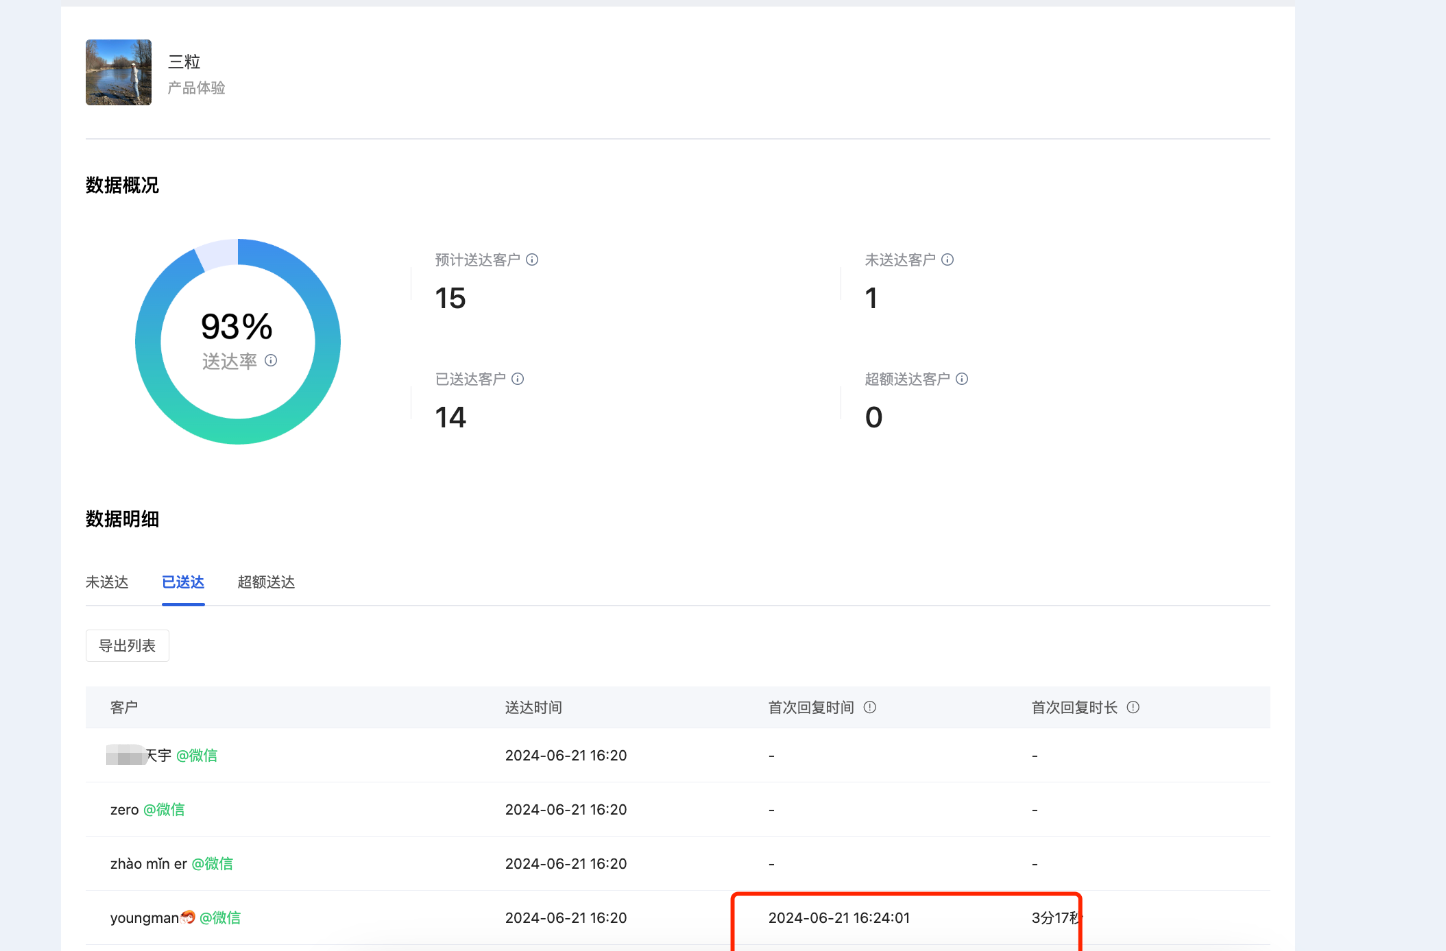Click the info icon beside 超额送达客户
The width and height of the screenshot is (1446, 951).
(x=962, y=379)
